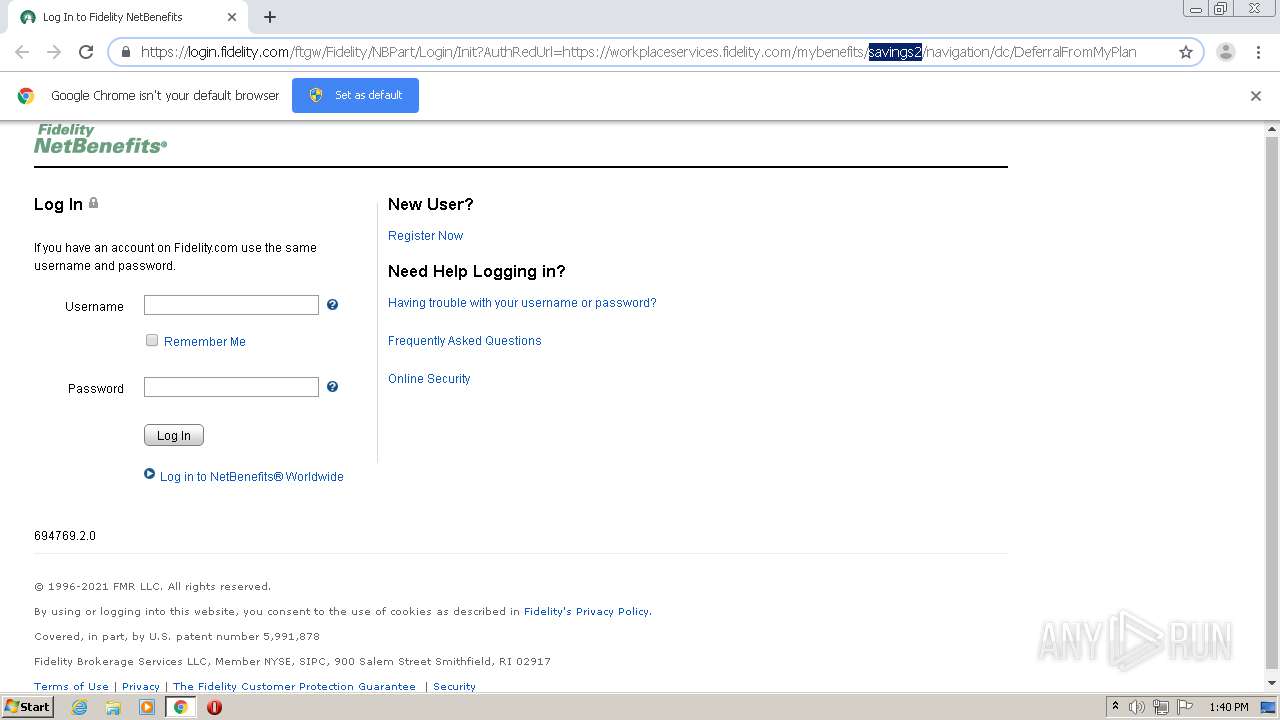
Task: Show hidden tray icons arrow
Action: [x=1115, y=707]
